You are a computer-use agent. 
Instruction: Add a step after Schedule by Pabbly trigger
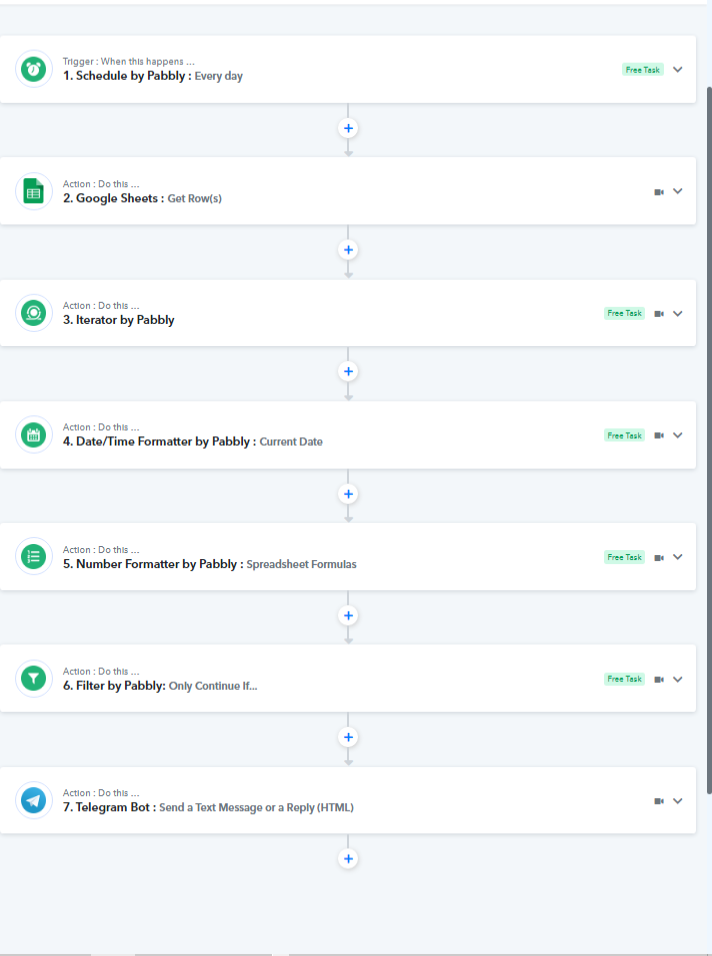point(348,128)
